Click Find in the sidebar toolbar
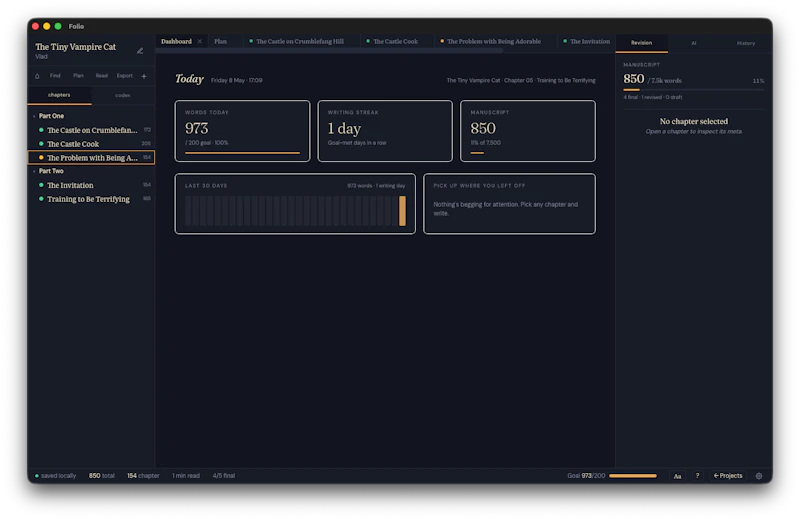 tap(55, 76)
